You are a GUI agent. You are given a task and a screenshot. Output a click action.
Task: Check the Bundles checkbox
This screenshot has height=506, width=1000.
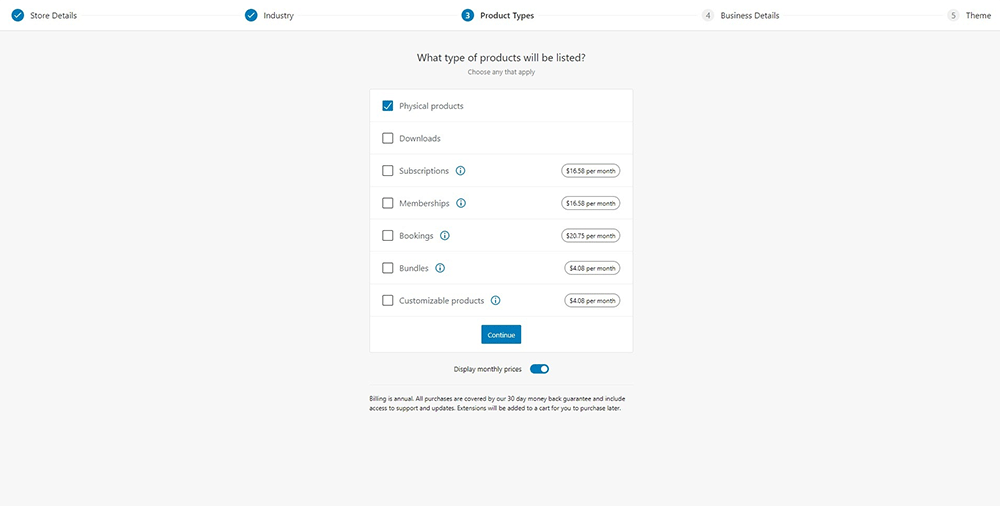click(x=388, y=268)
